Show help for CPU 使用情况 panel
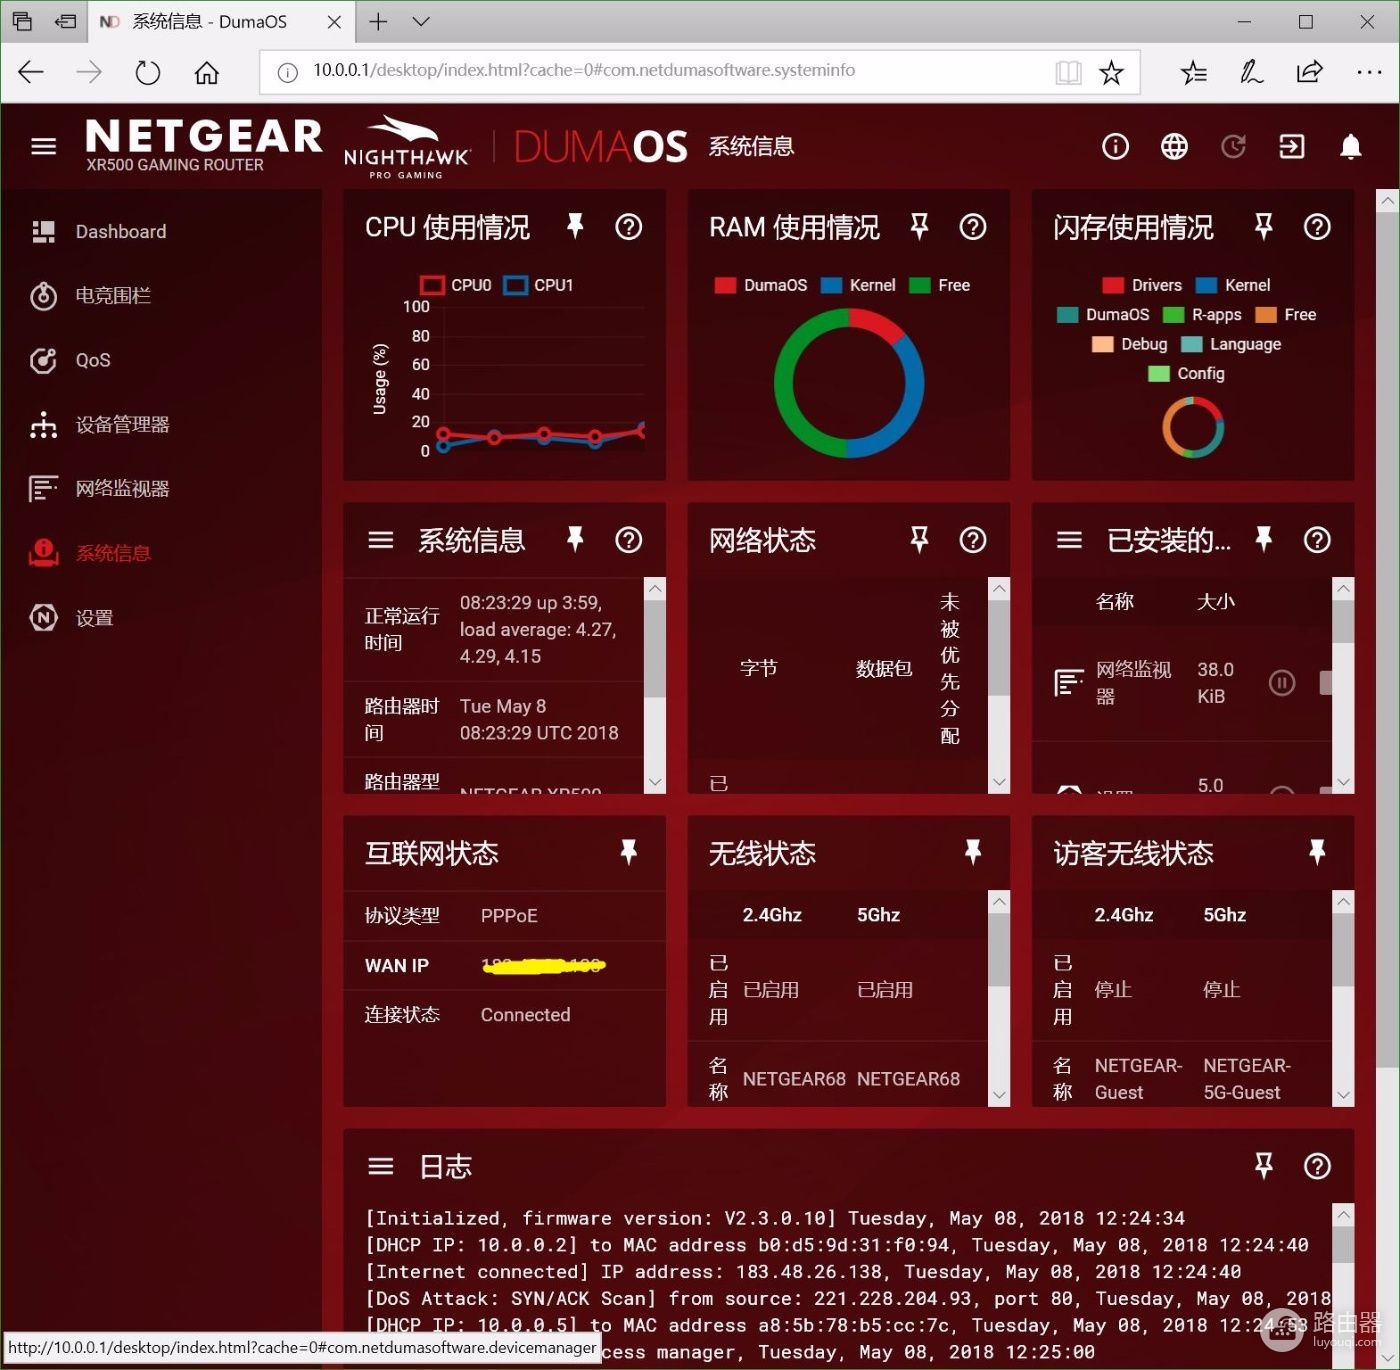This screenshot has width=1400, height=1370. coord(628,227)
